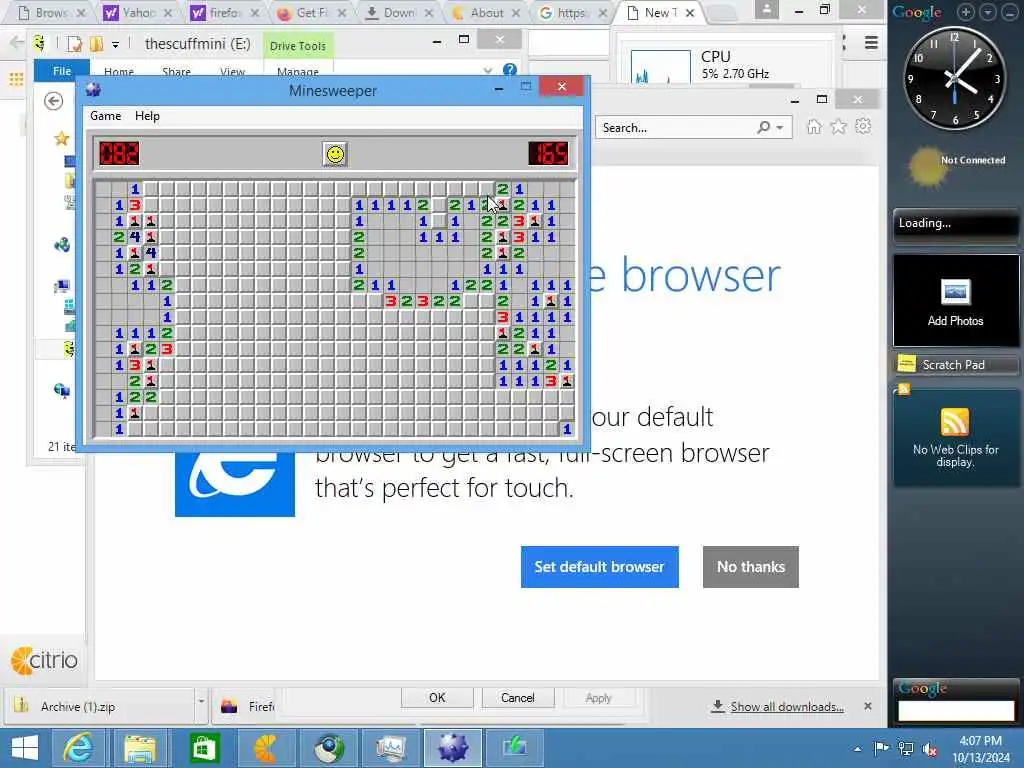Click the Start button on taskbar
This screenshot has height=768, width=1024.
[25, 748]
